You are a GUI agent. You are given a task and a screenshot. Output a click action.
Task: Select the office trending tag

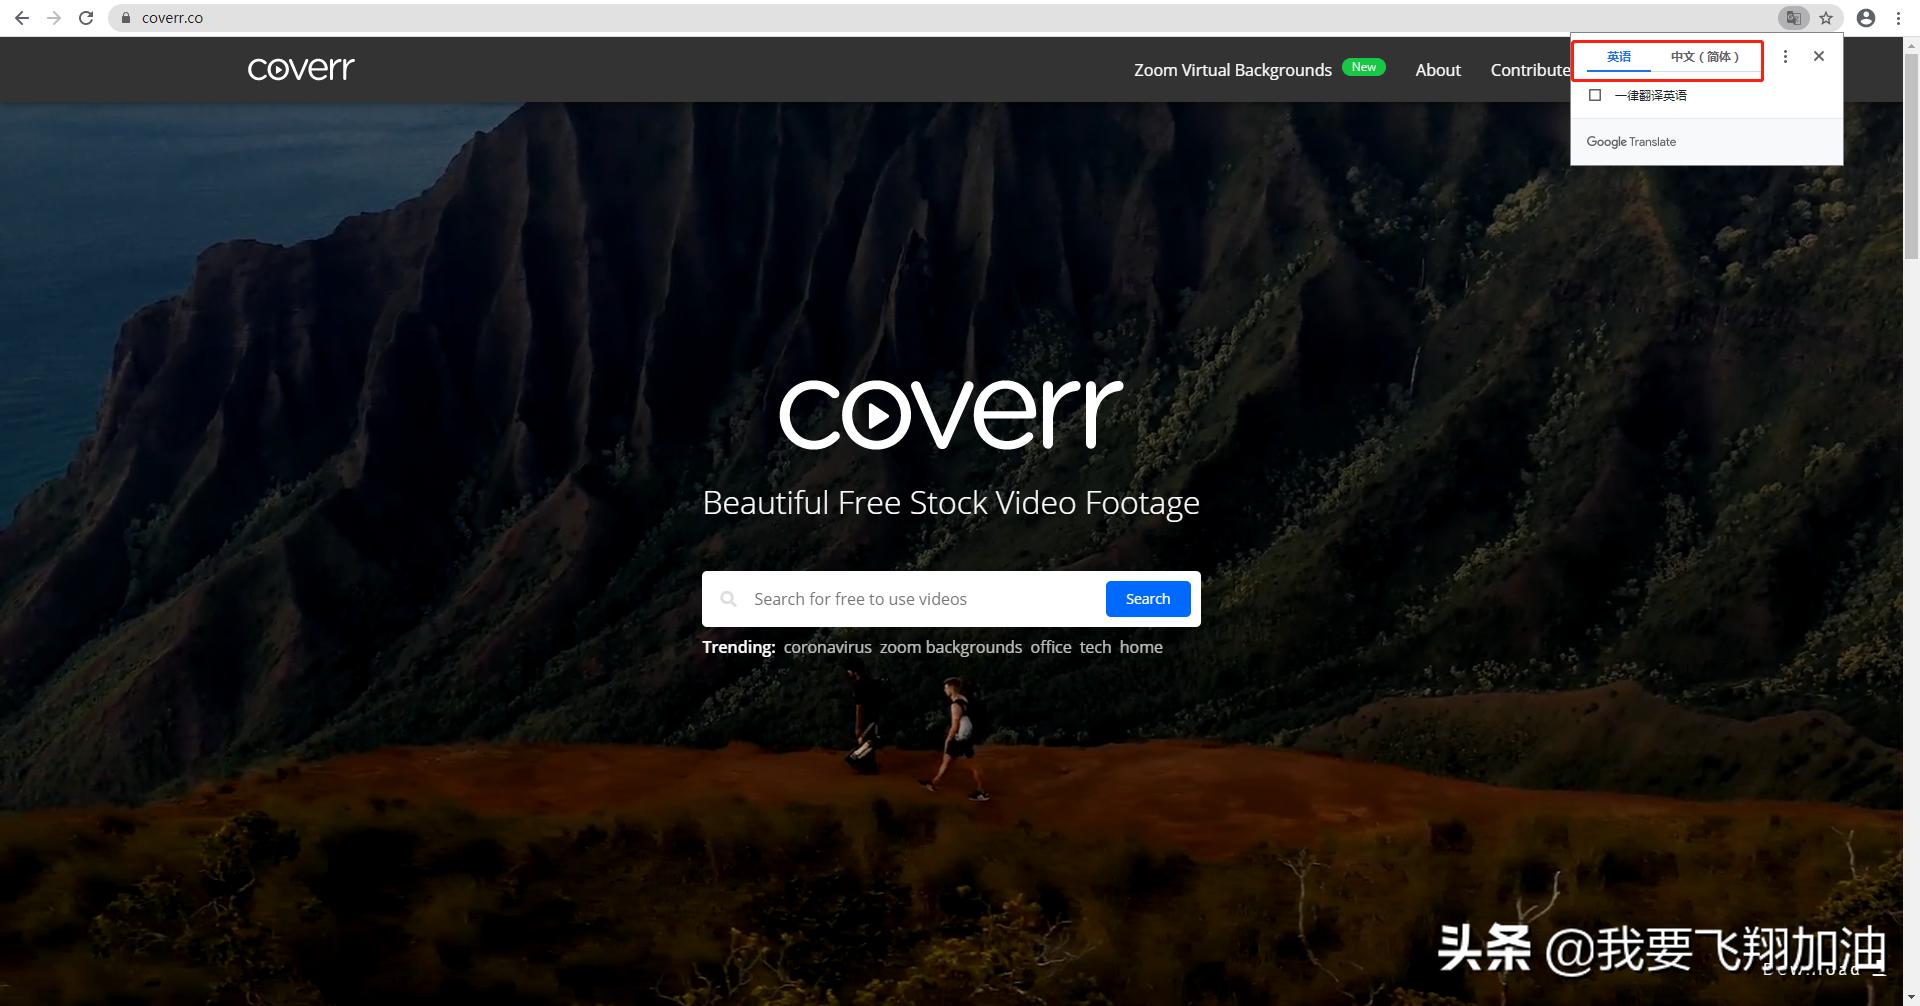pos(1051,647)
